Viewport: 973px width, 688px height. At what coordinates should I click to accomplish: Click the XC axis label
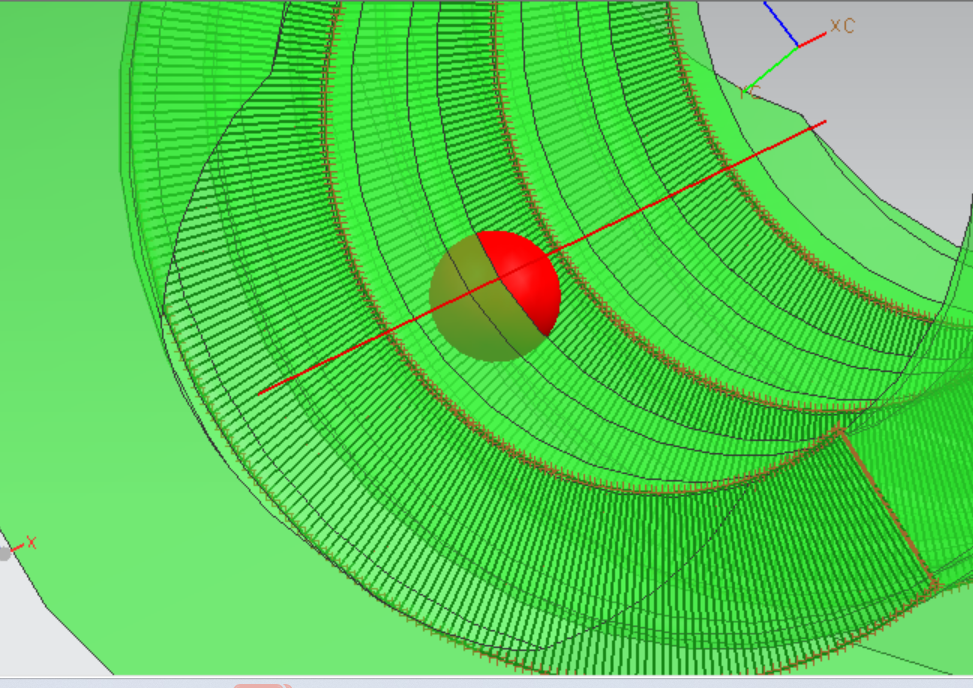(843, 26)
